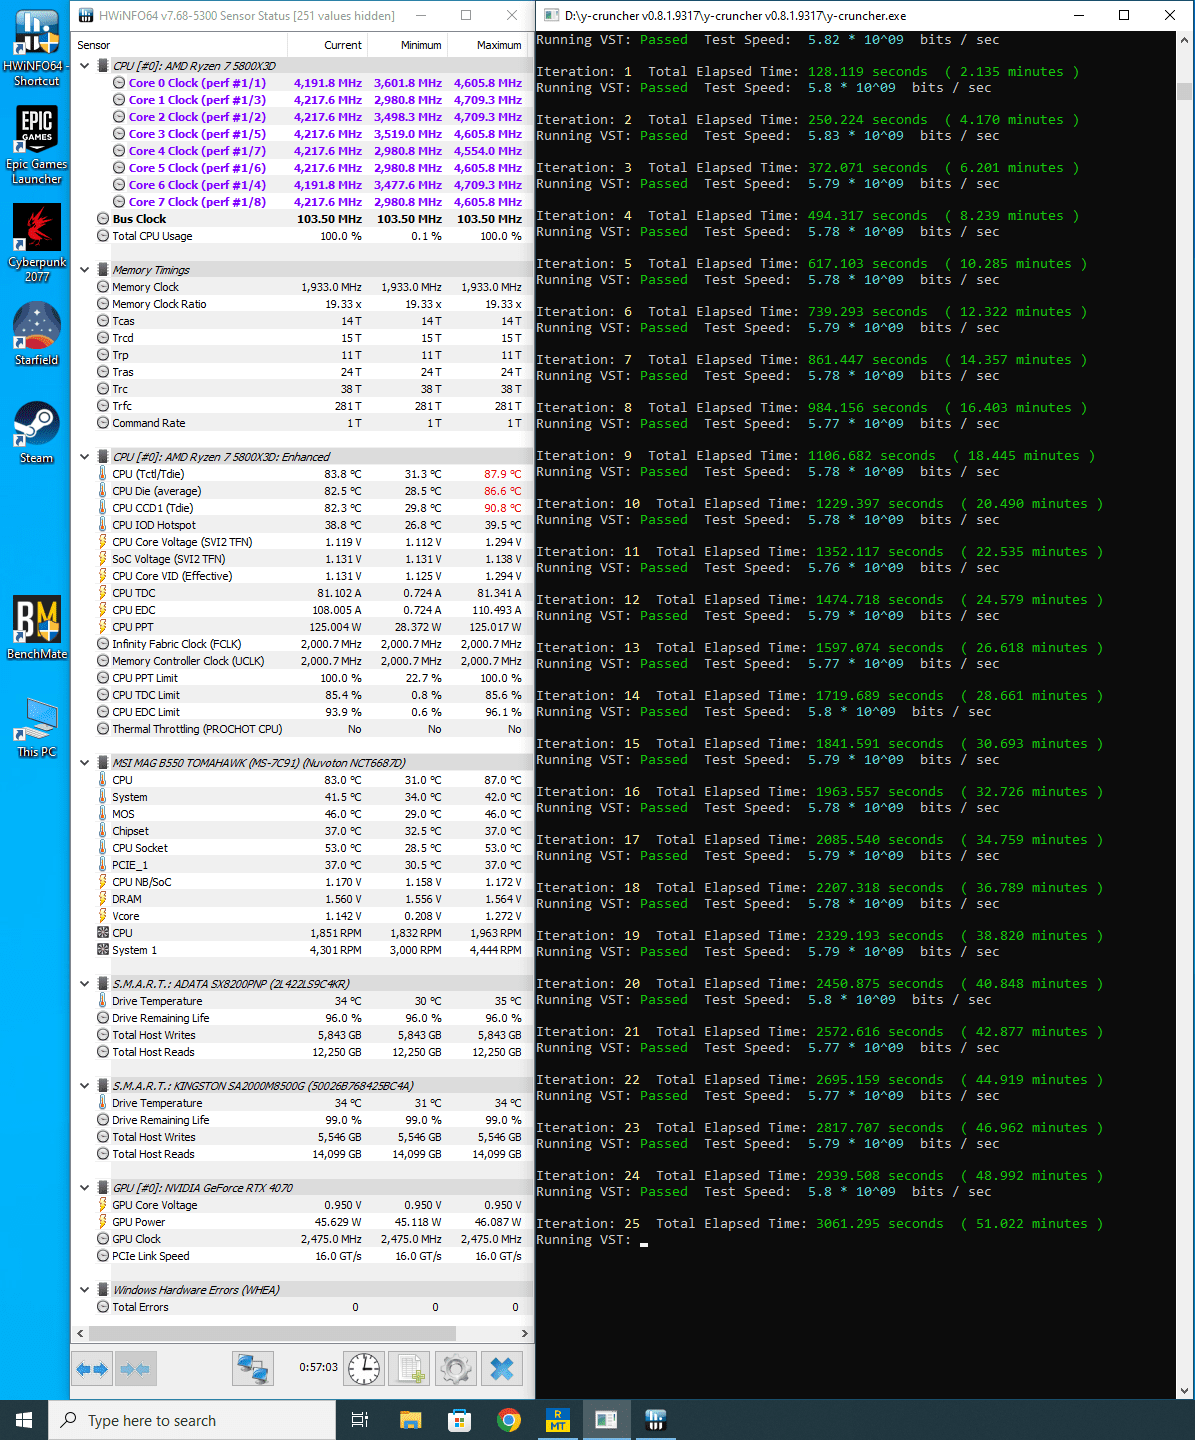Open Task View on taskbar
This screenshot has height=1440, width=1195.
(x=360, y=1420)
